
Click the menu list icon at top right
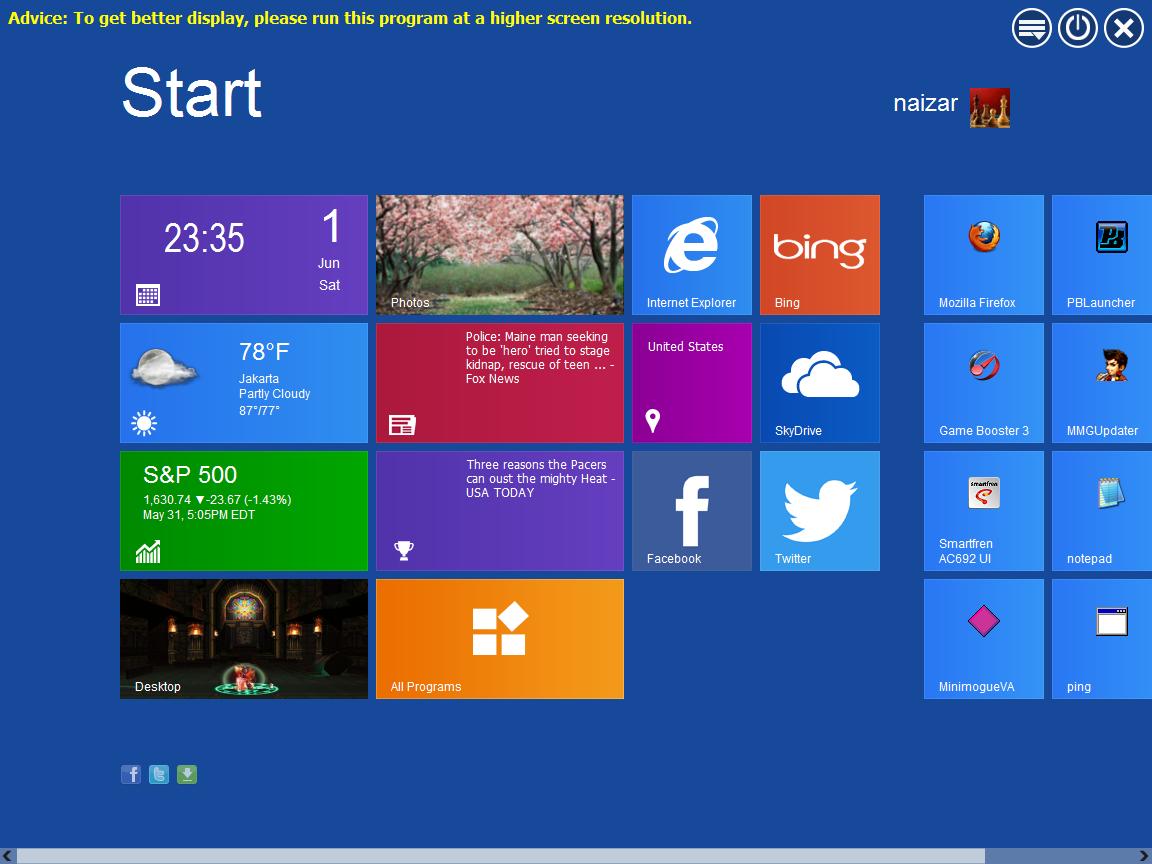(x=1032, y=28)
